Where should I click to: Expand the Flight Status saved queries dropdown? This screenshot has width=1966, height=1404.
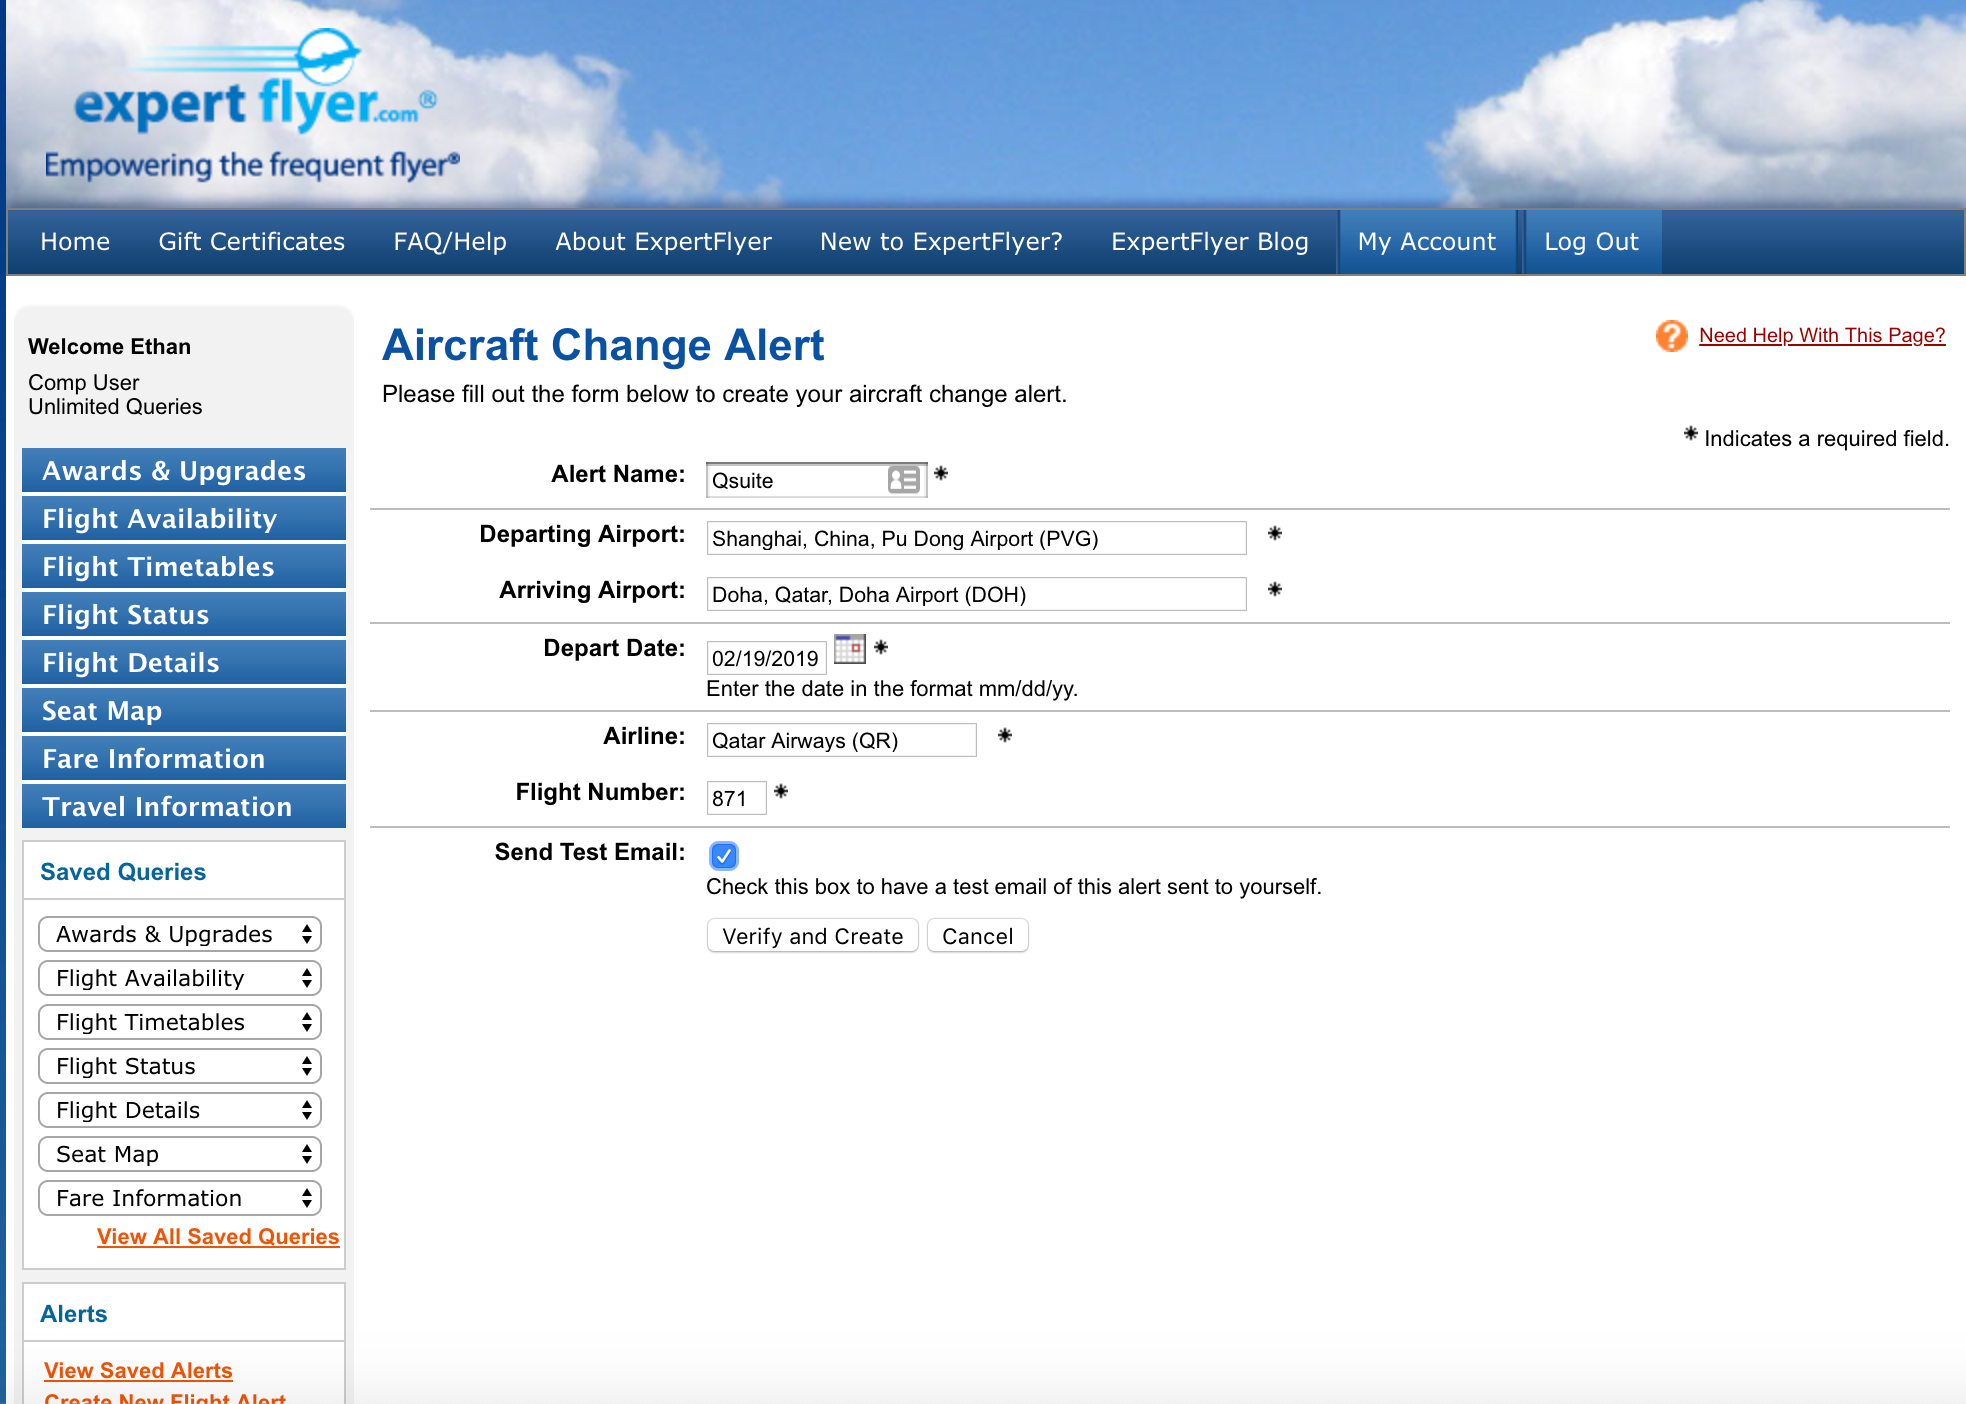tap(180, 1066)
